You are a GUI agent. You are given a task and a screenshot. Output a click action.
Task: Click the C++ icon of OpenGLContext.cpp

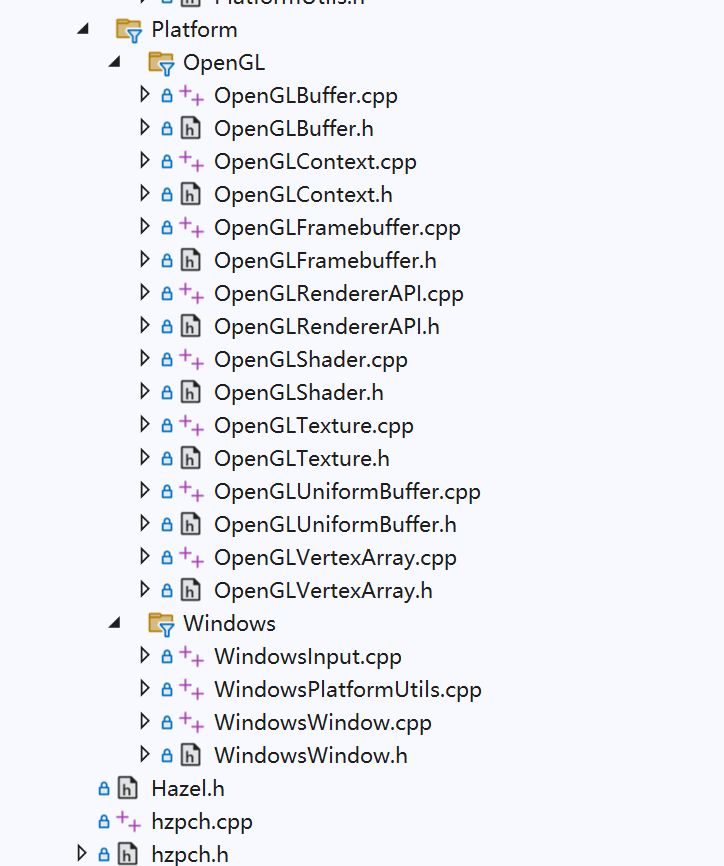pos(192,161)
